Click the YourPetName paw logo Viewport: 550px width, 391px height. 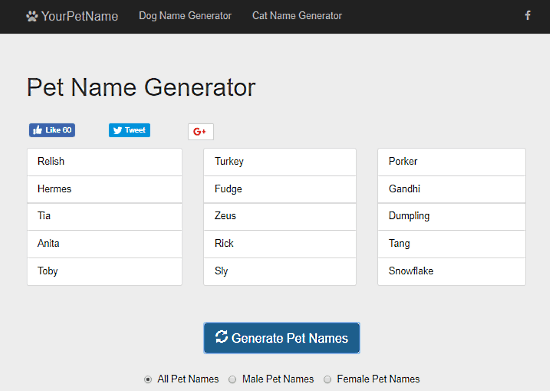72,16
